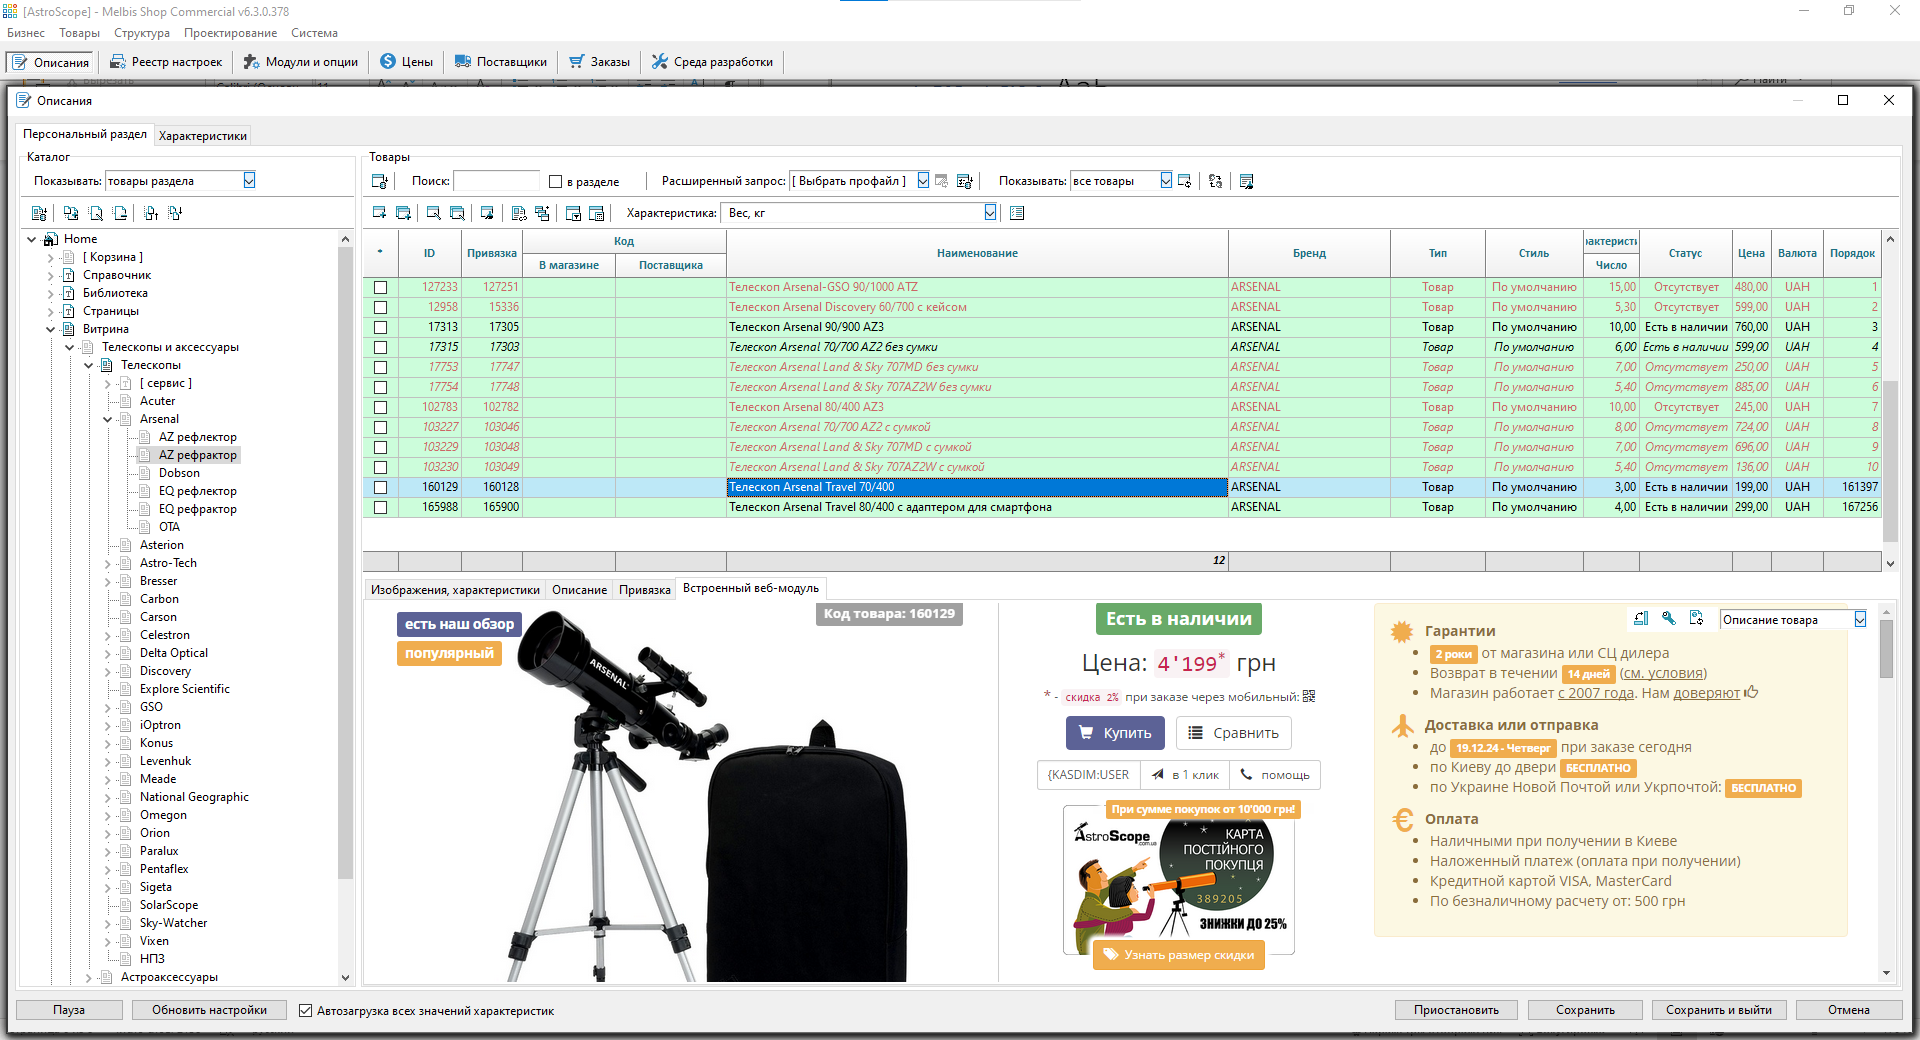Click the wrench icon in web module panel
Image resolution: width=1920 pixels, height=1040 pixels.
(1668, 618)
